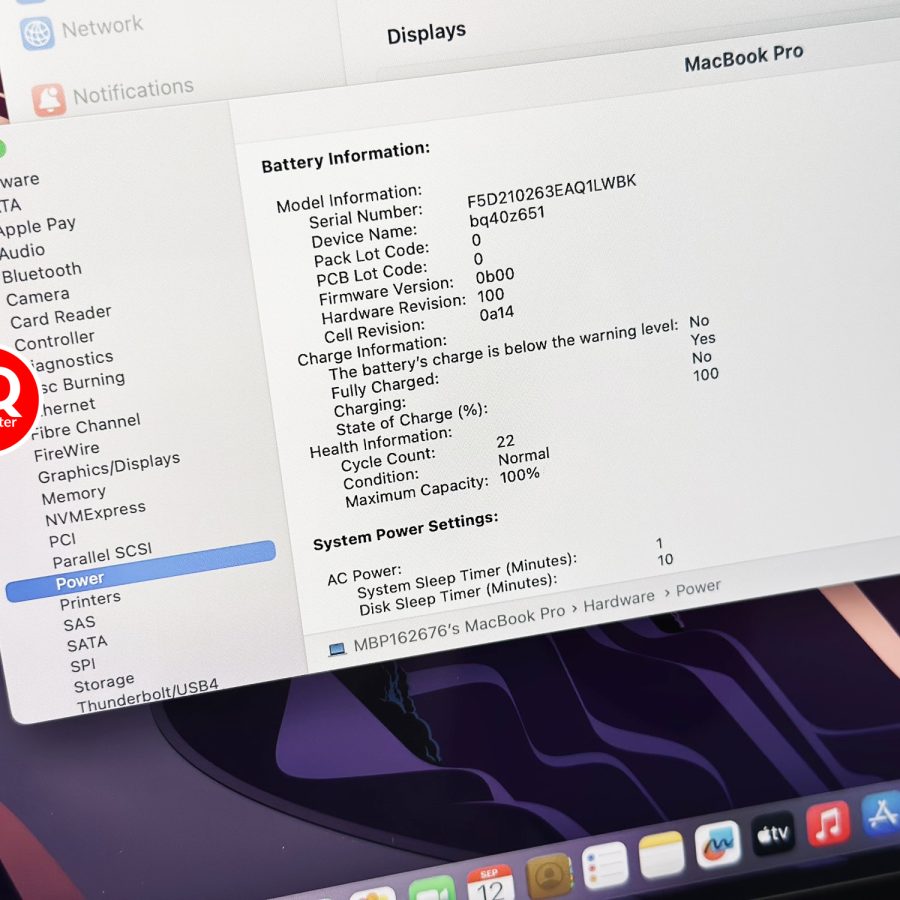Click the laptop icon in the path bar
The image size is (900, 900).
[x=337, y=649]
